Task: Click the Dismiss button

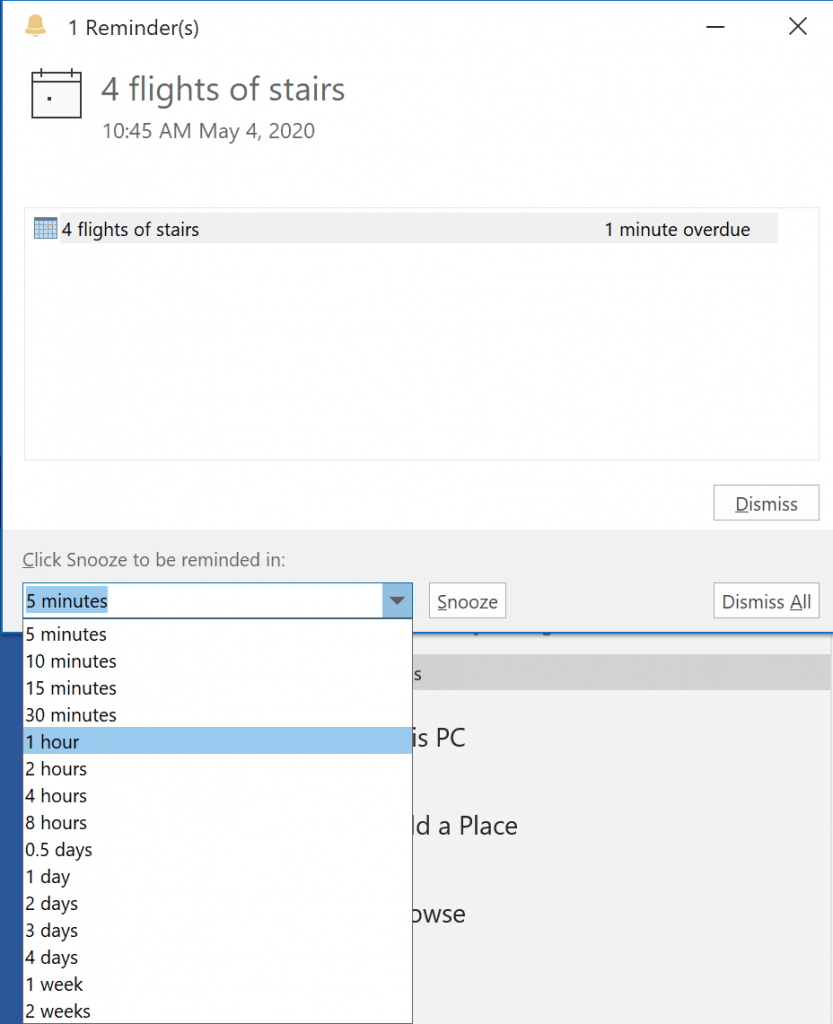Action: [x=766, y=503]
